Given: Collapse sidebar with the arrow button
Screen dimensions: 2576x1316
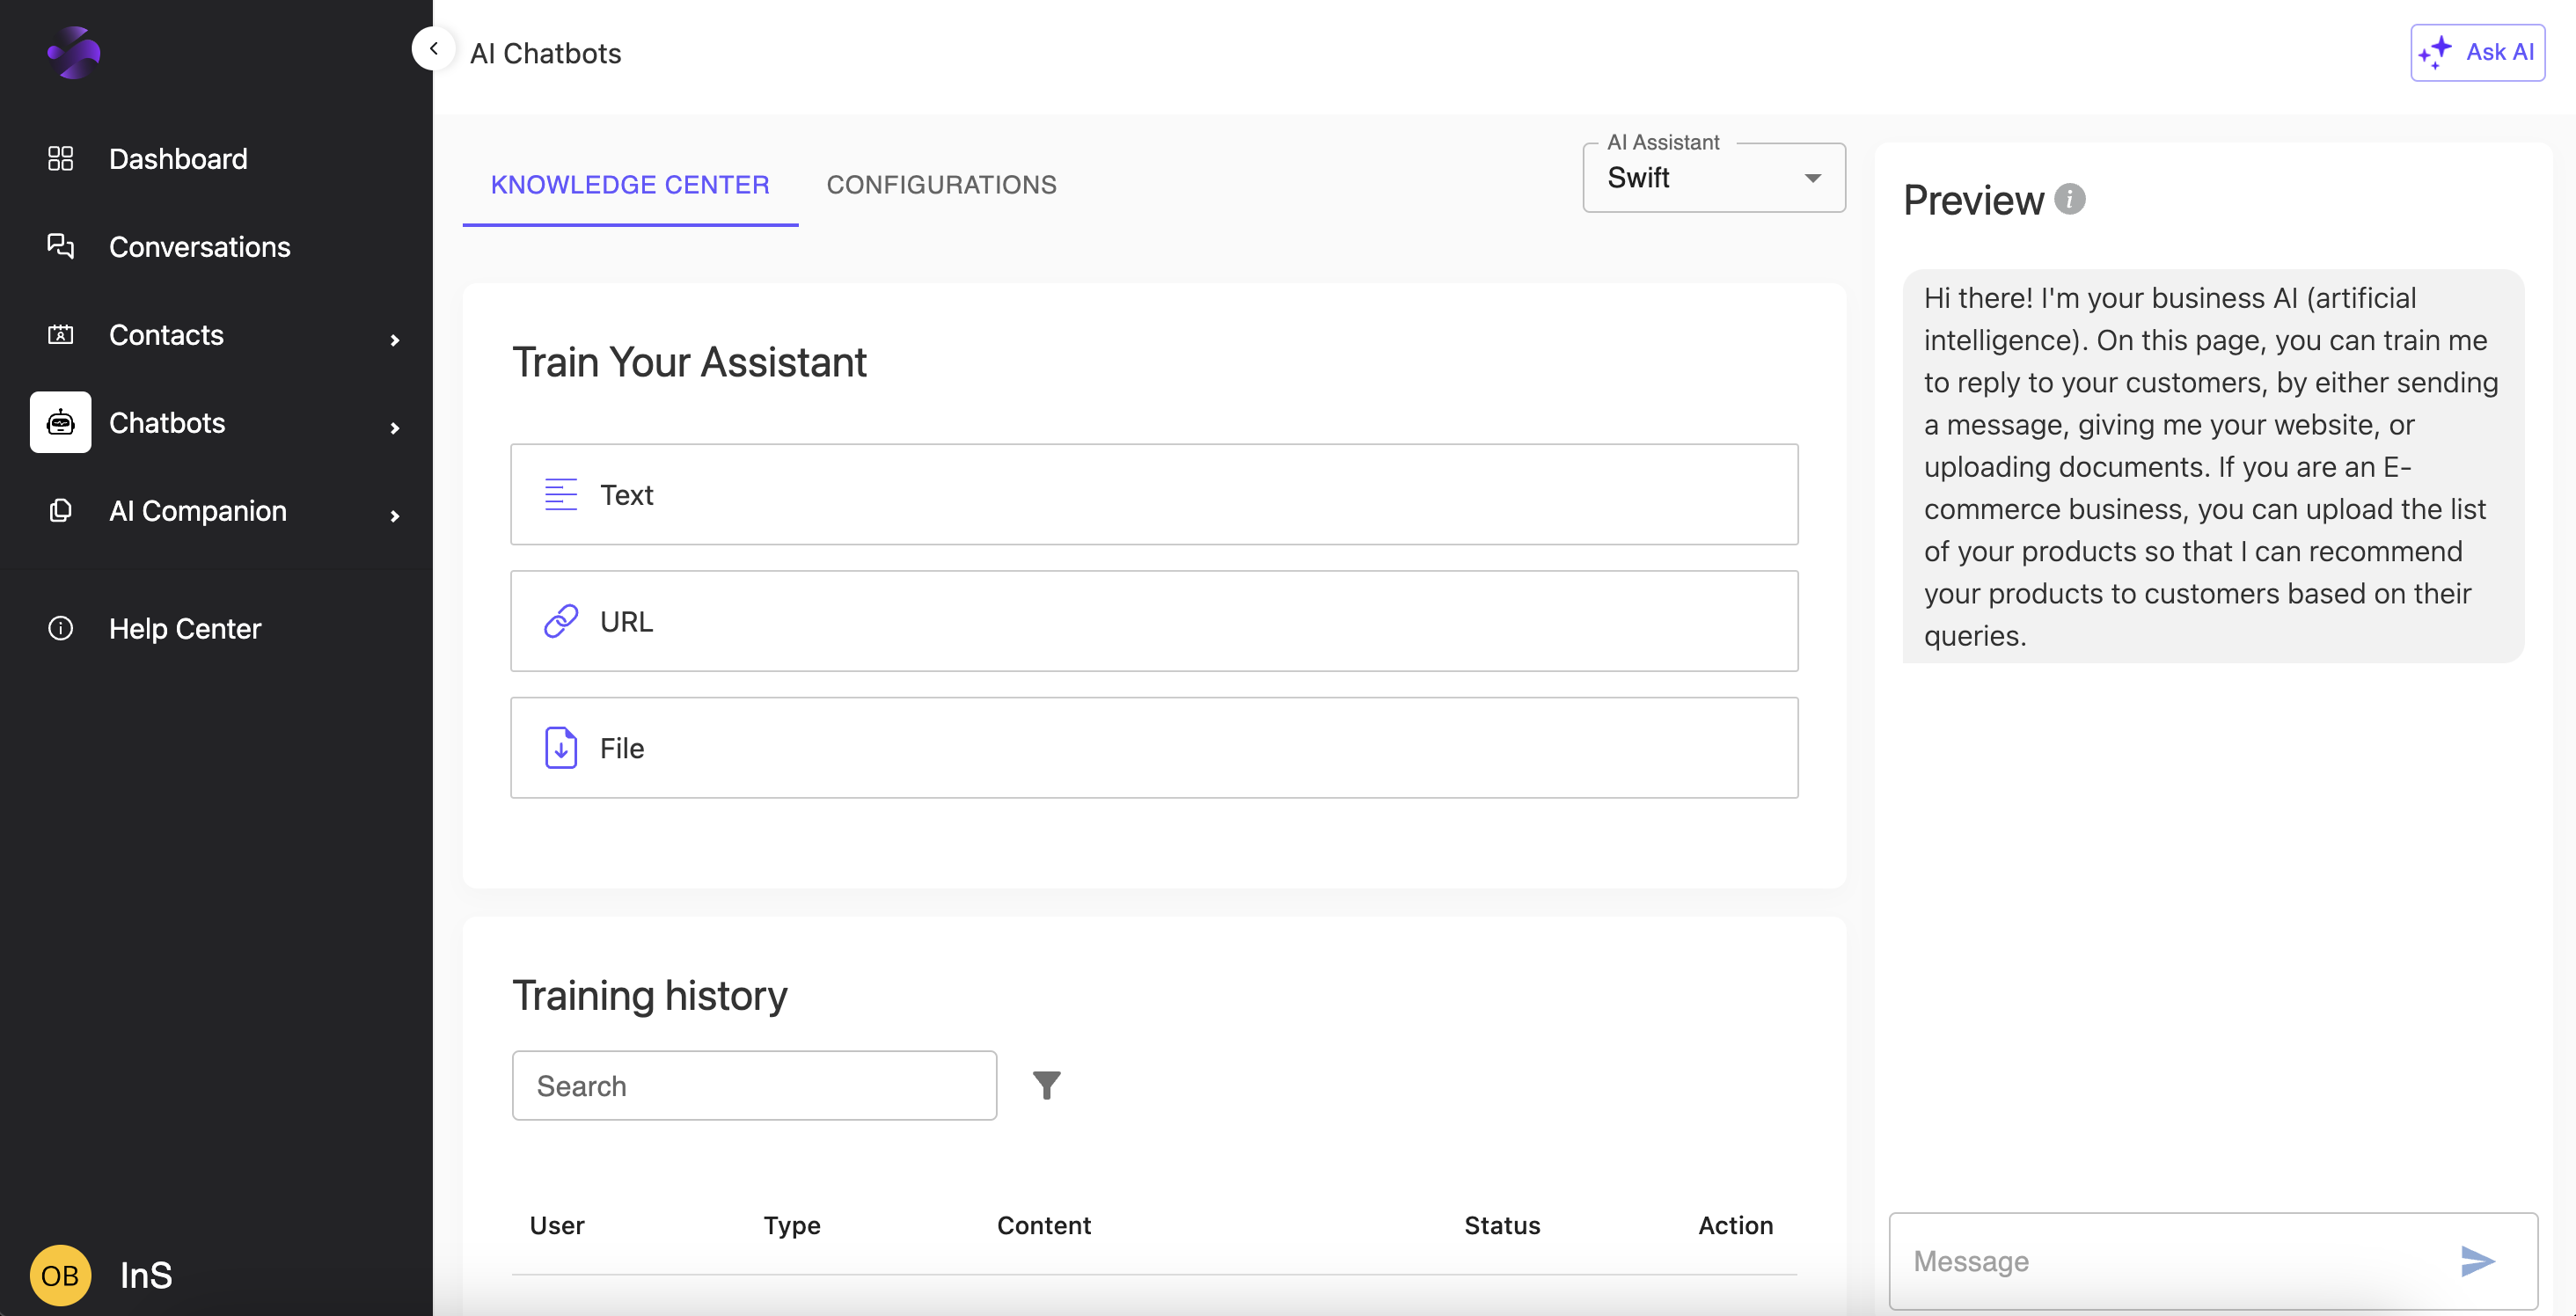Looking at the screenshot, I should tap(434, 48).
